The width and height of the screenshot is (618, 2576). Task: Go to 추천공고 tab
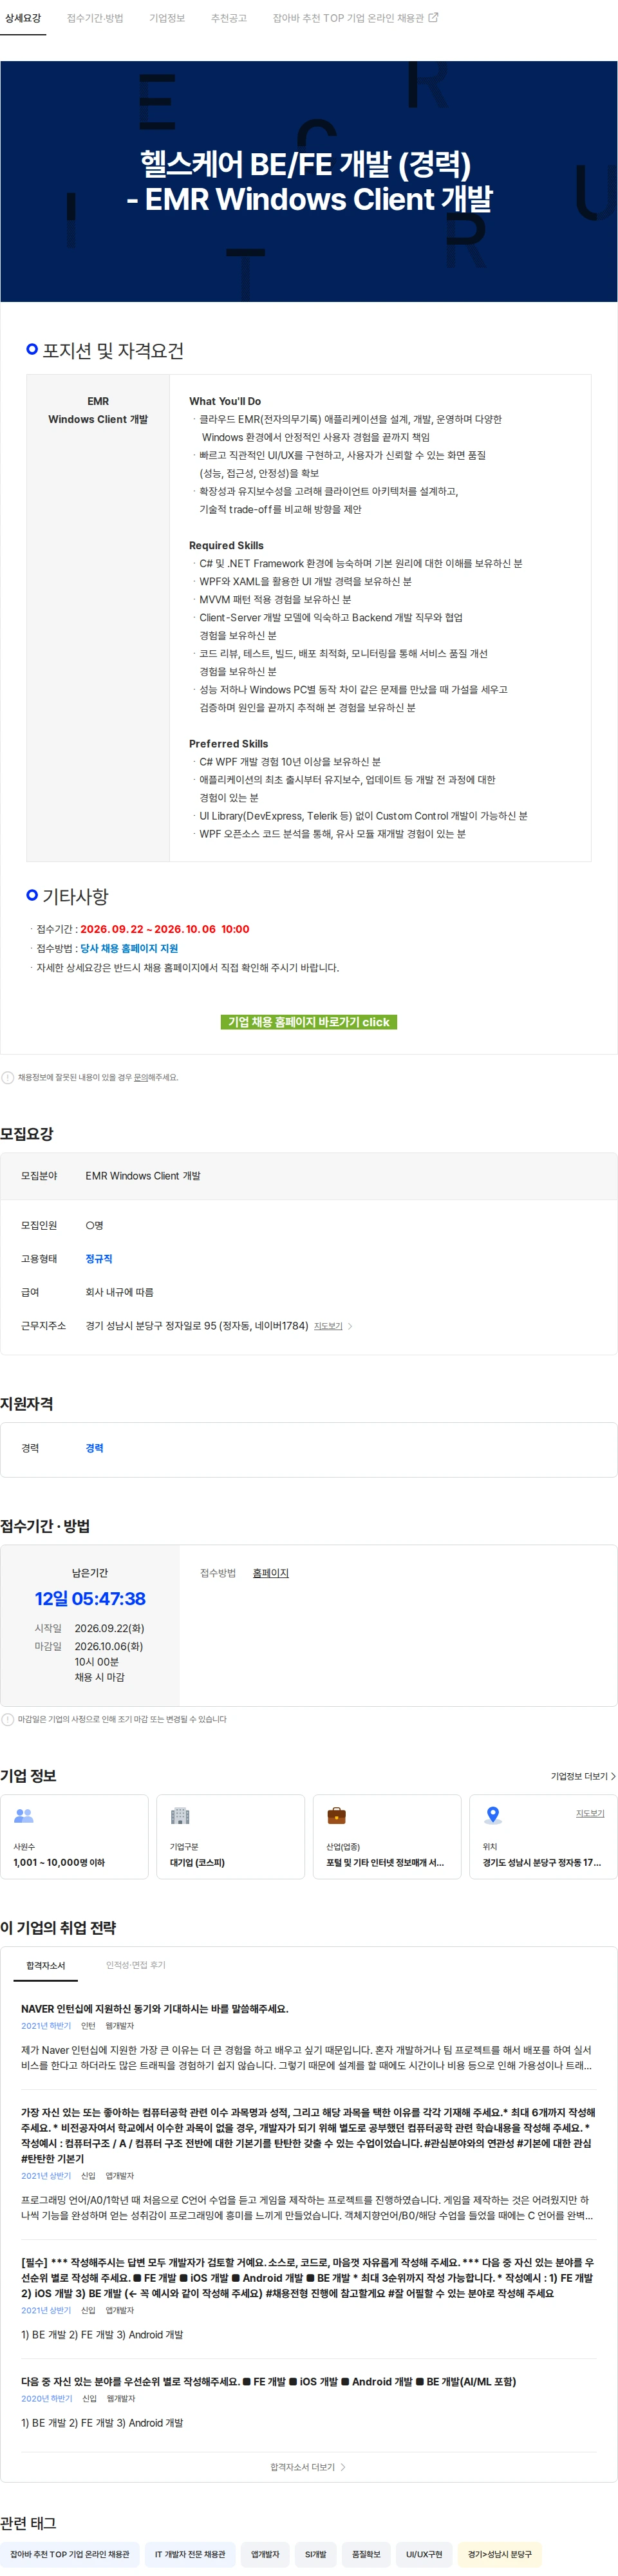[229, 18]
